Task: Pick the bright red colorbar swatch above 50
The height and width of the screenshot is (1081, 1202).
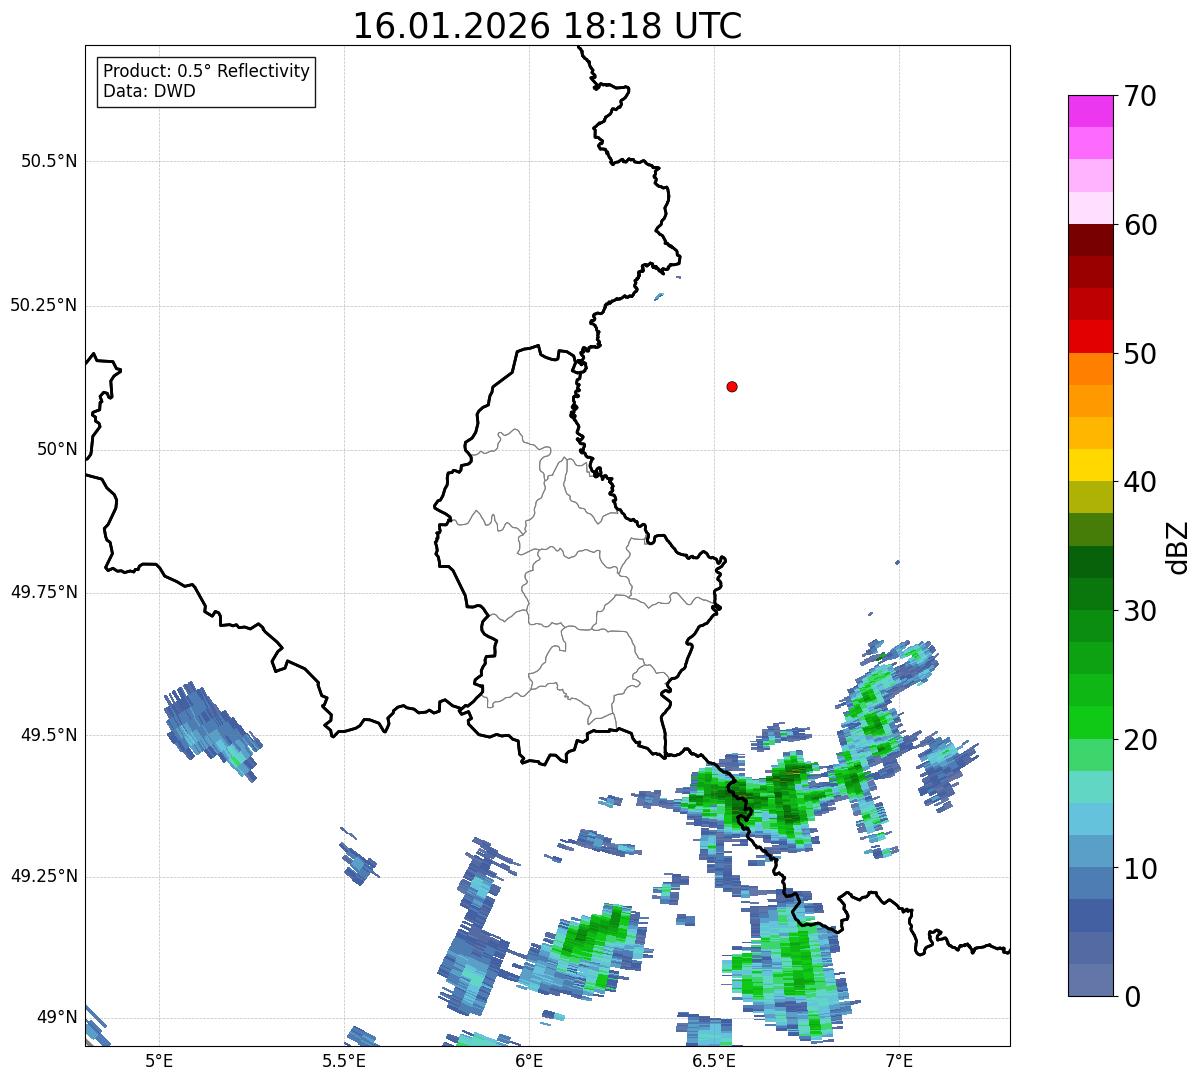Action: pos(1091,336)
